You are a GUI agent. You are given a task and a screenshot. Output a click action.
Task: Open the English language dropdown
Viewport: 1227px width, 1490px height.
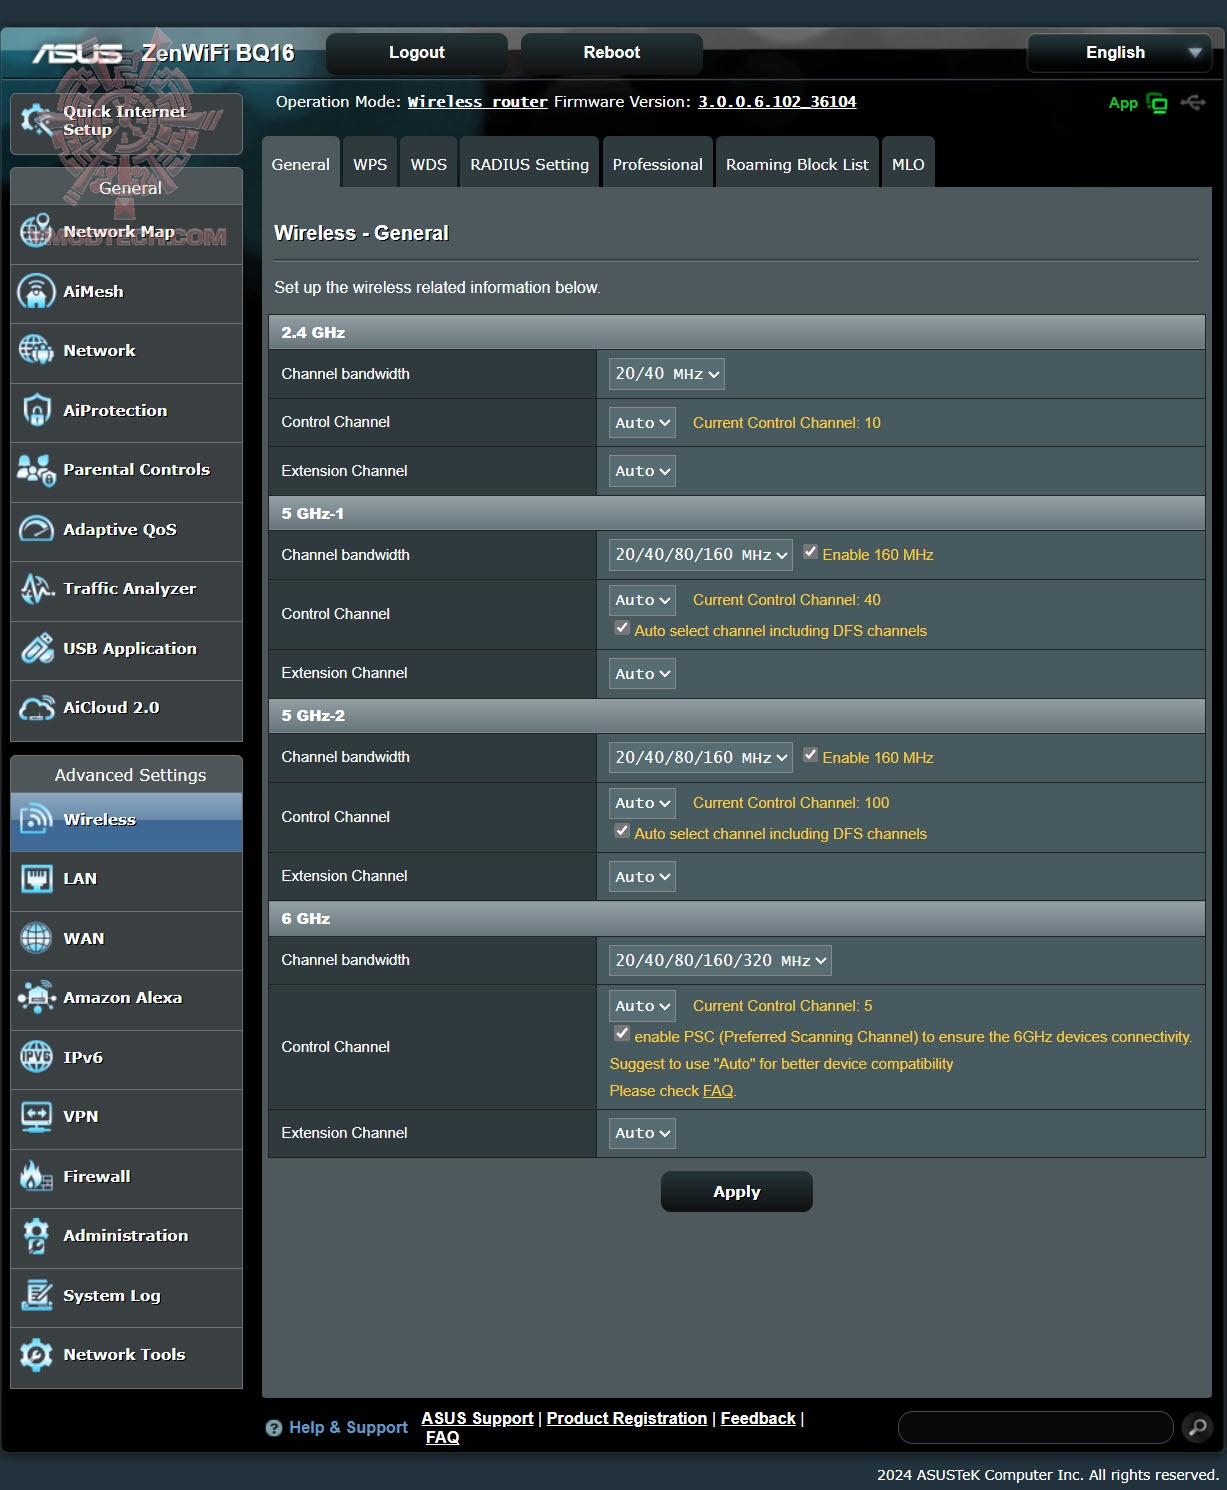pos(1119,53)
